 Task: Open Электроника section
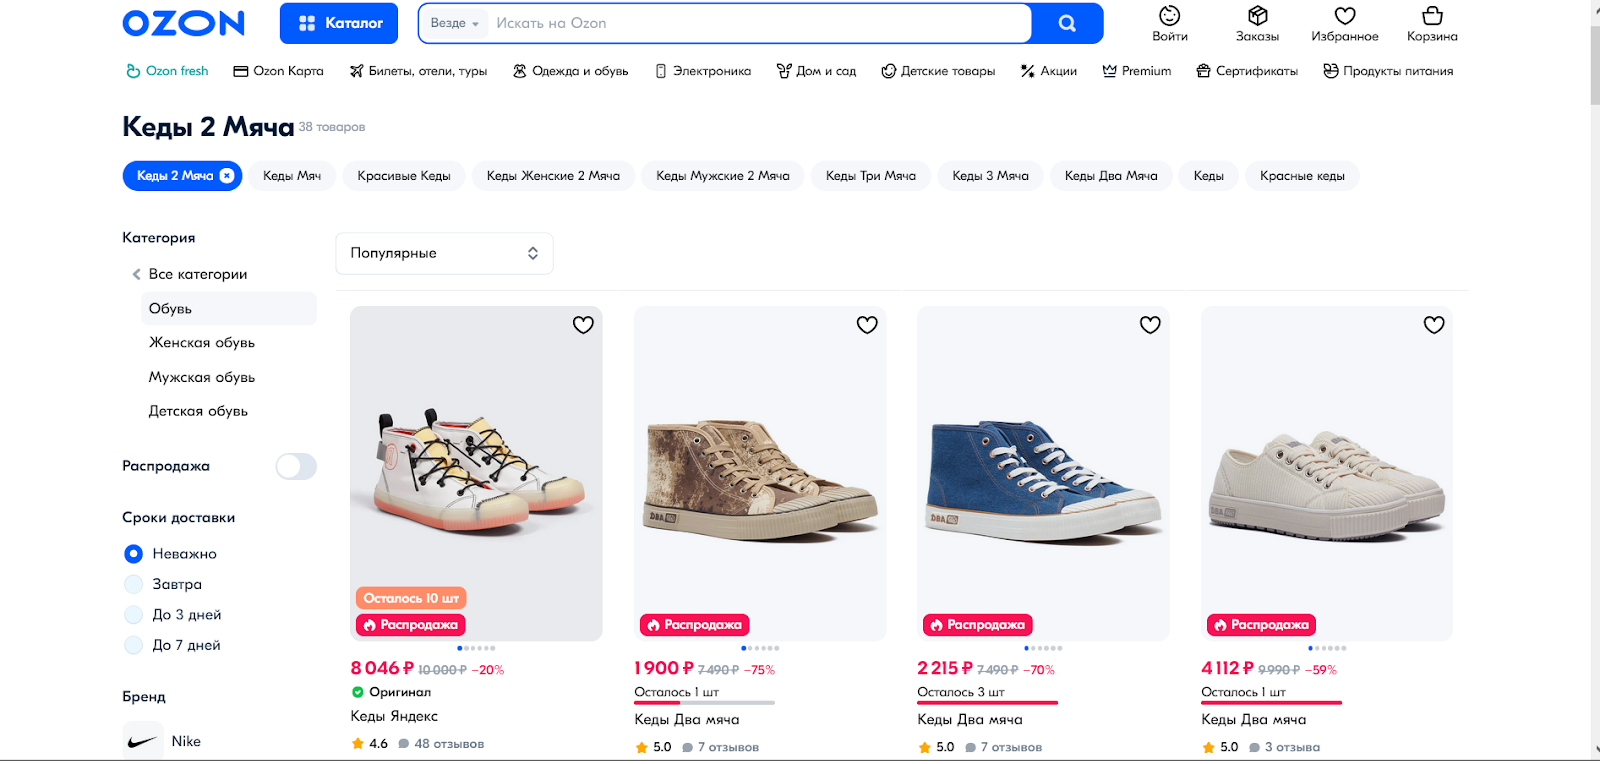[x=702, y=71]
